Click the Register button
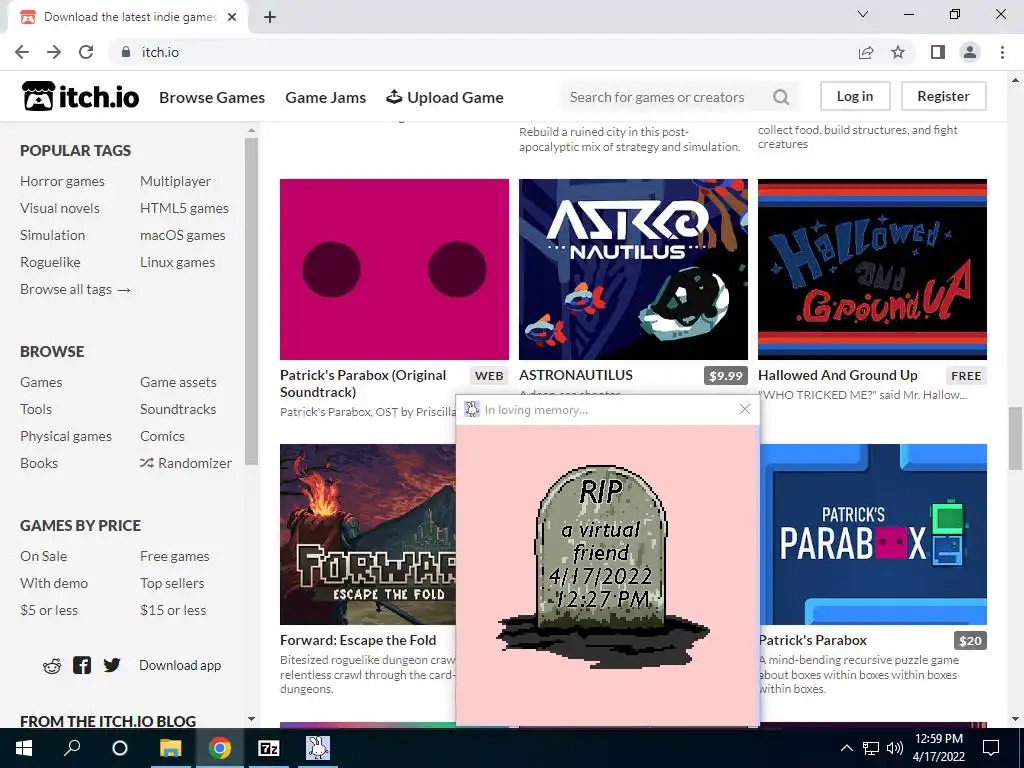Screen dimensions: 1024x768 pyautogui.click(x=943, y=96)
